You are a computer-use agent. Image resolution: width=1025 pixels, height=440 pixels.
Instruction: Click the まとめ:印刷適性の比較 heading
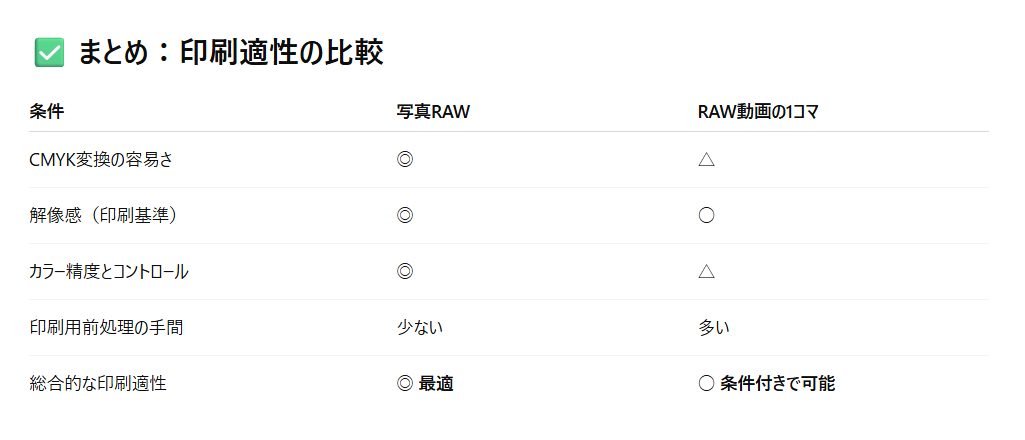coord(231,52)
